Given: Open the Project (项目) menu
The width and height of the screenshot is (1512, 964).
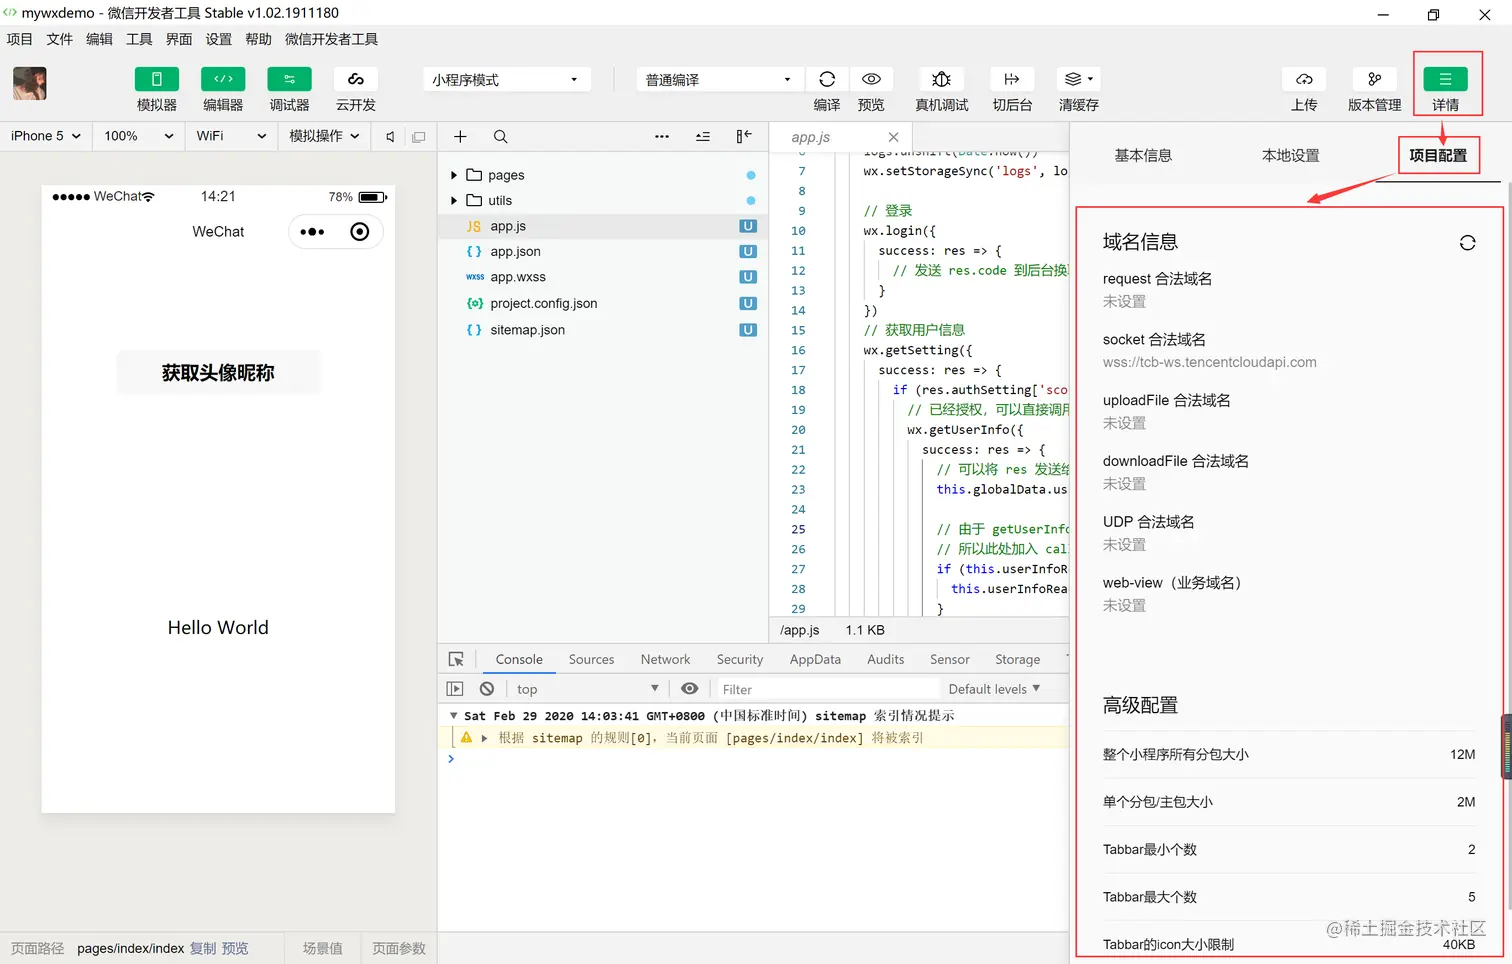Looking at the screenshot, I should pos(19,39).
